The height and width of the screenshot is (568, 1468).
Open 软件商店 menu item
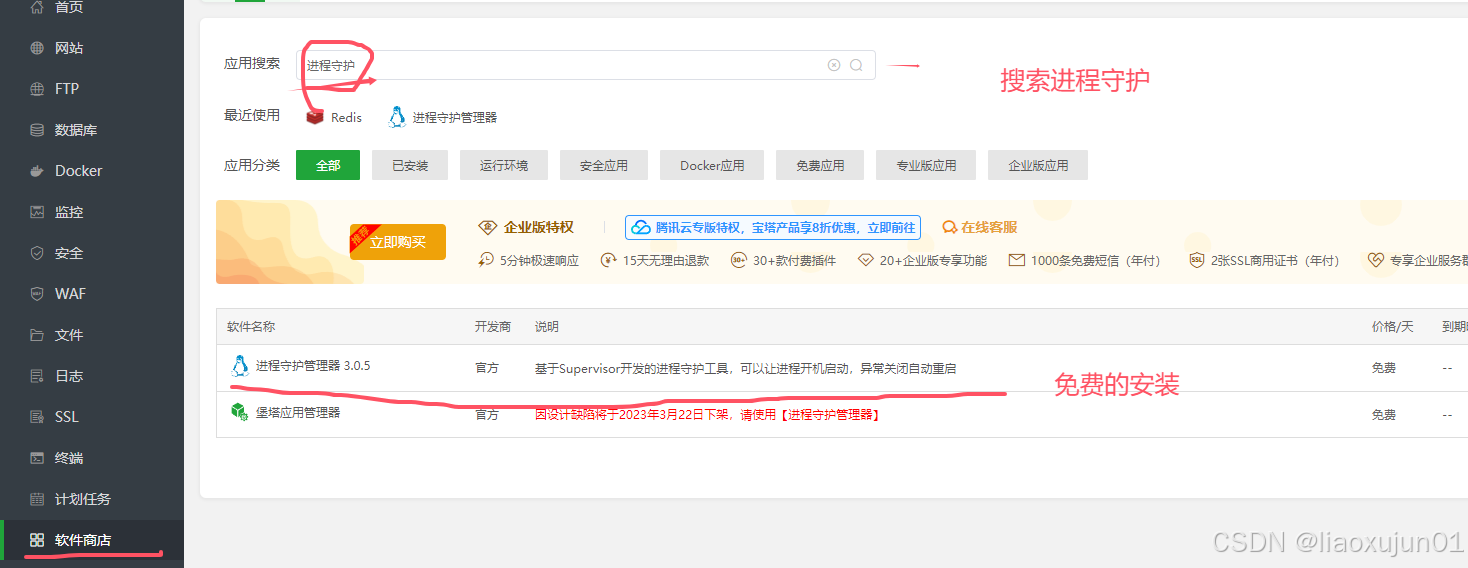click(x=82, y=540)
